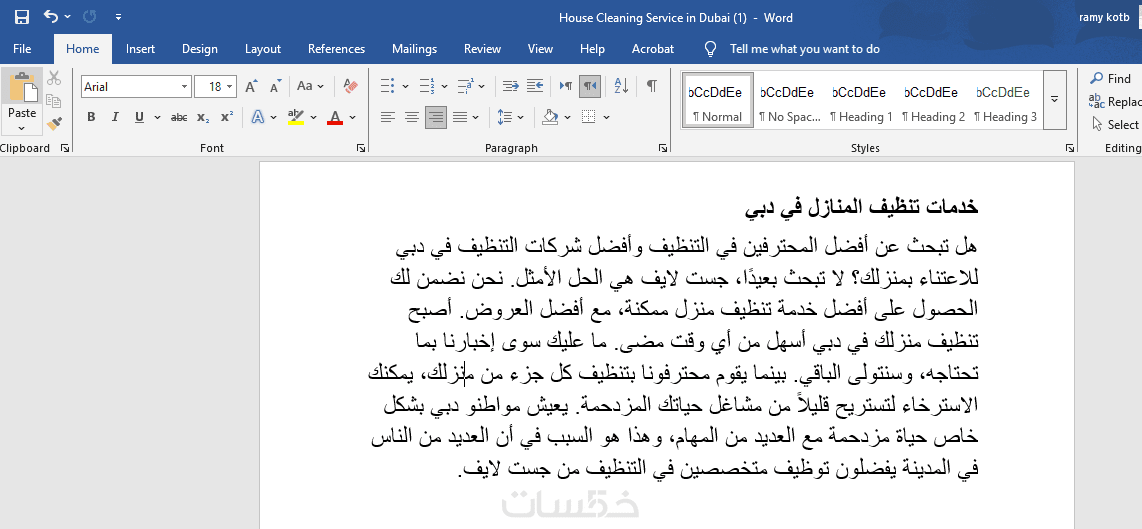
Task: Toggle Bold formatting
Action: point(91,117)
